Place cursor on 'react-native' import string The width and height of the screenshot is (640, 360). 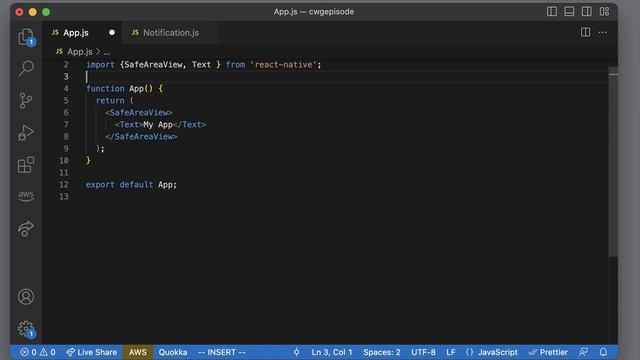pyautogui.click(x=285, y=64)
